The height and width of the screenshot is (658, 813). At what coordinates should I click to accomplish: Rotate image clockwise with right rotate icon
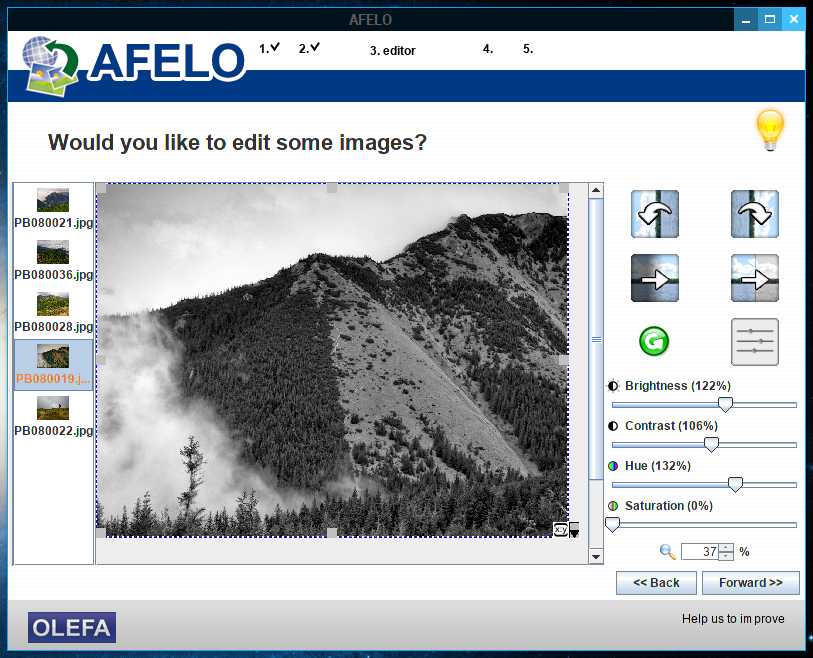pyautogui.click(x=754, y=214)
